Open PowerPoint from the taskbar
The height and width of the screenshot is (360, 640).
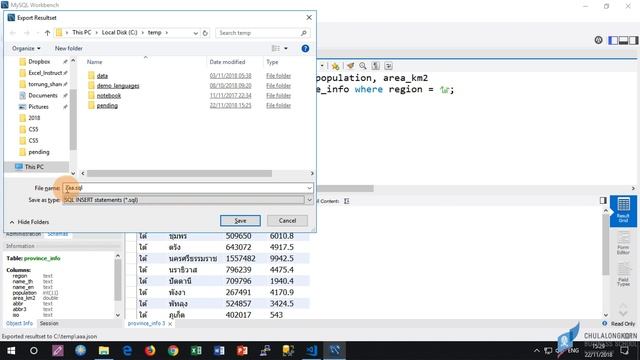point(242,351)
